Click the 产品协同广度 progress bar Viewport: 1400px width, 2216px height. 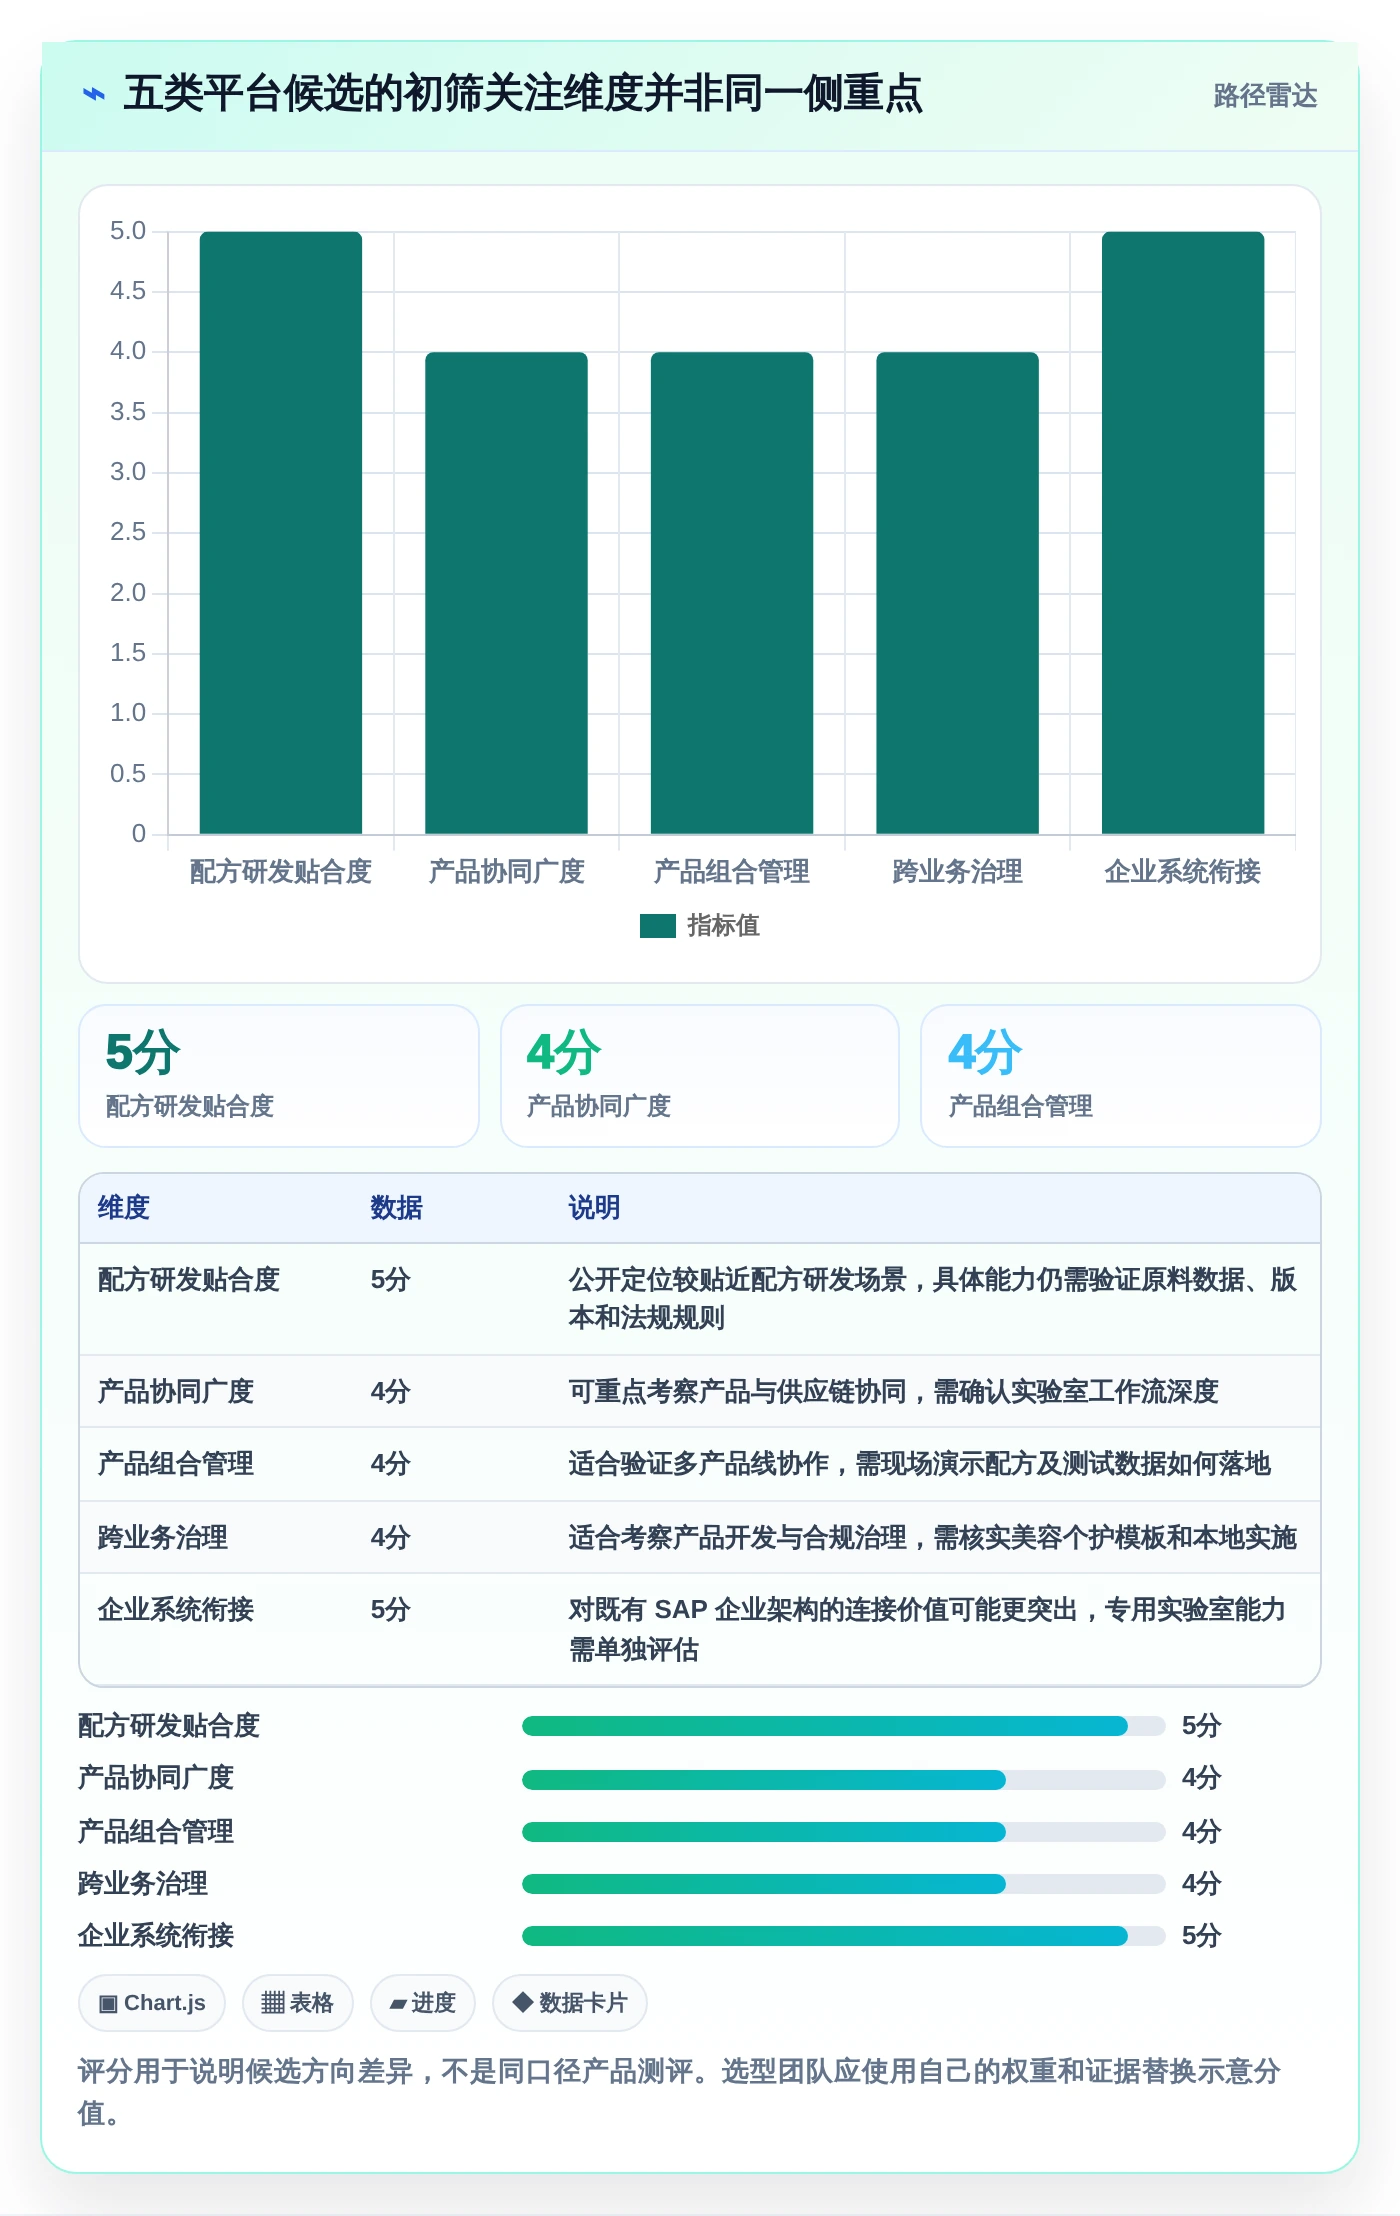[x=844, y=1780]
